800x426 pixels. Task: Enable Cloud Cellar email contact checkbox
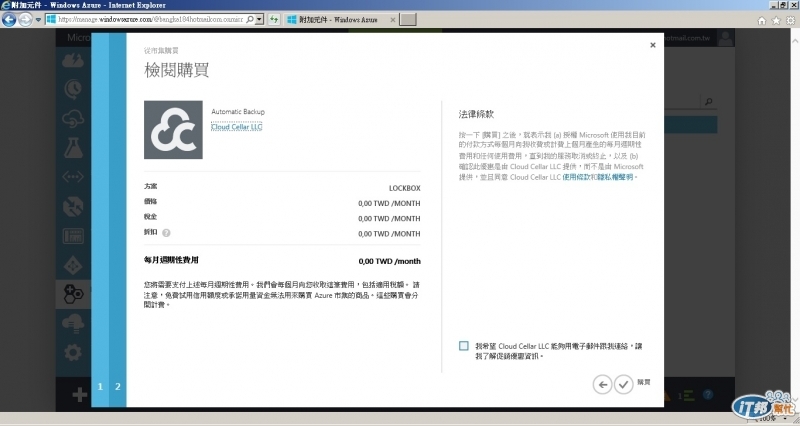463,346
